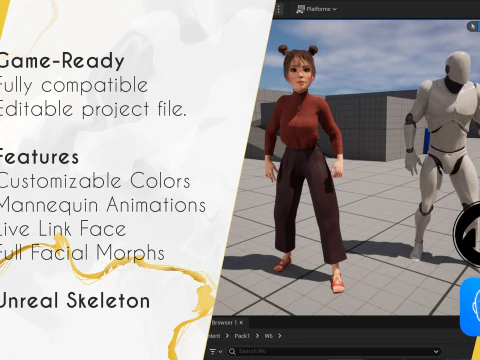The image size is (480, 360).
Task: Navigate to the Pack1 breadcrumb folder
Action: click(242, 336)
